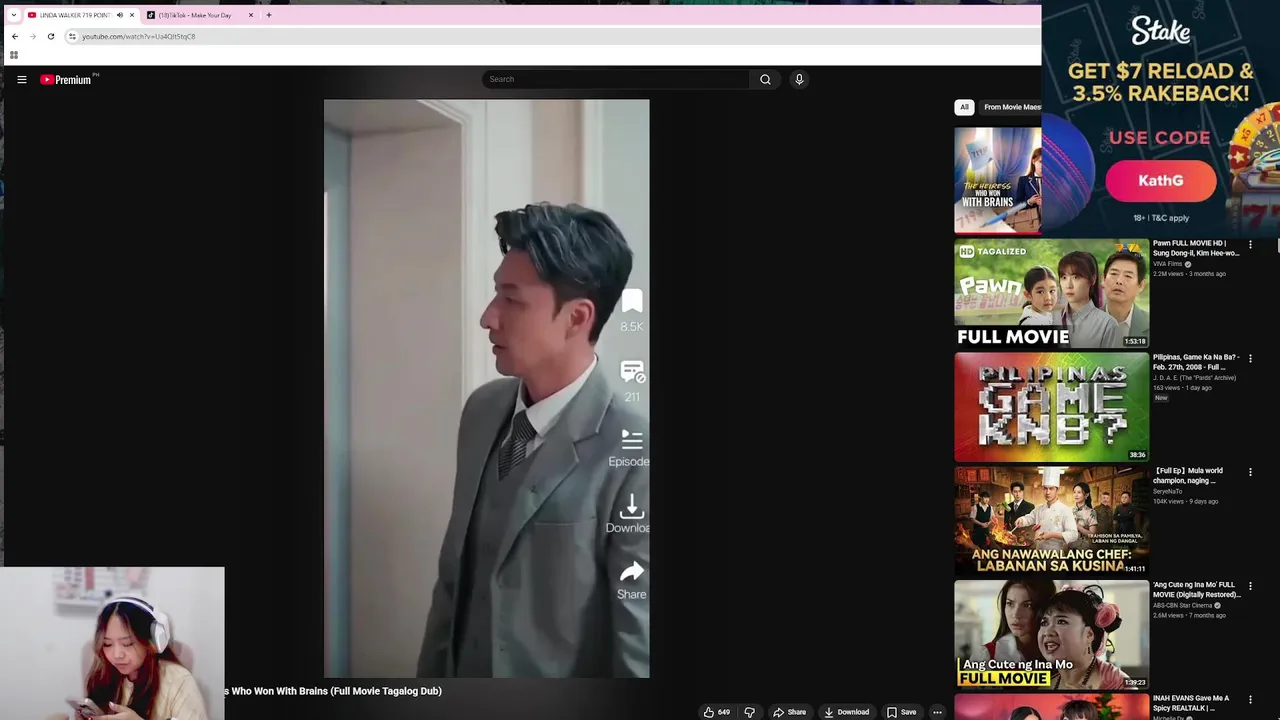Open Ang Cute ng Ina Mo thumbnail

click(x=1051, y=635)
